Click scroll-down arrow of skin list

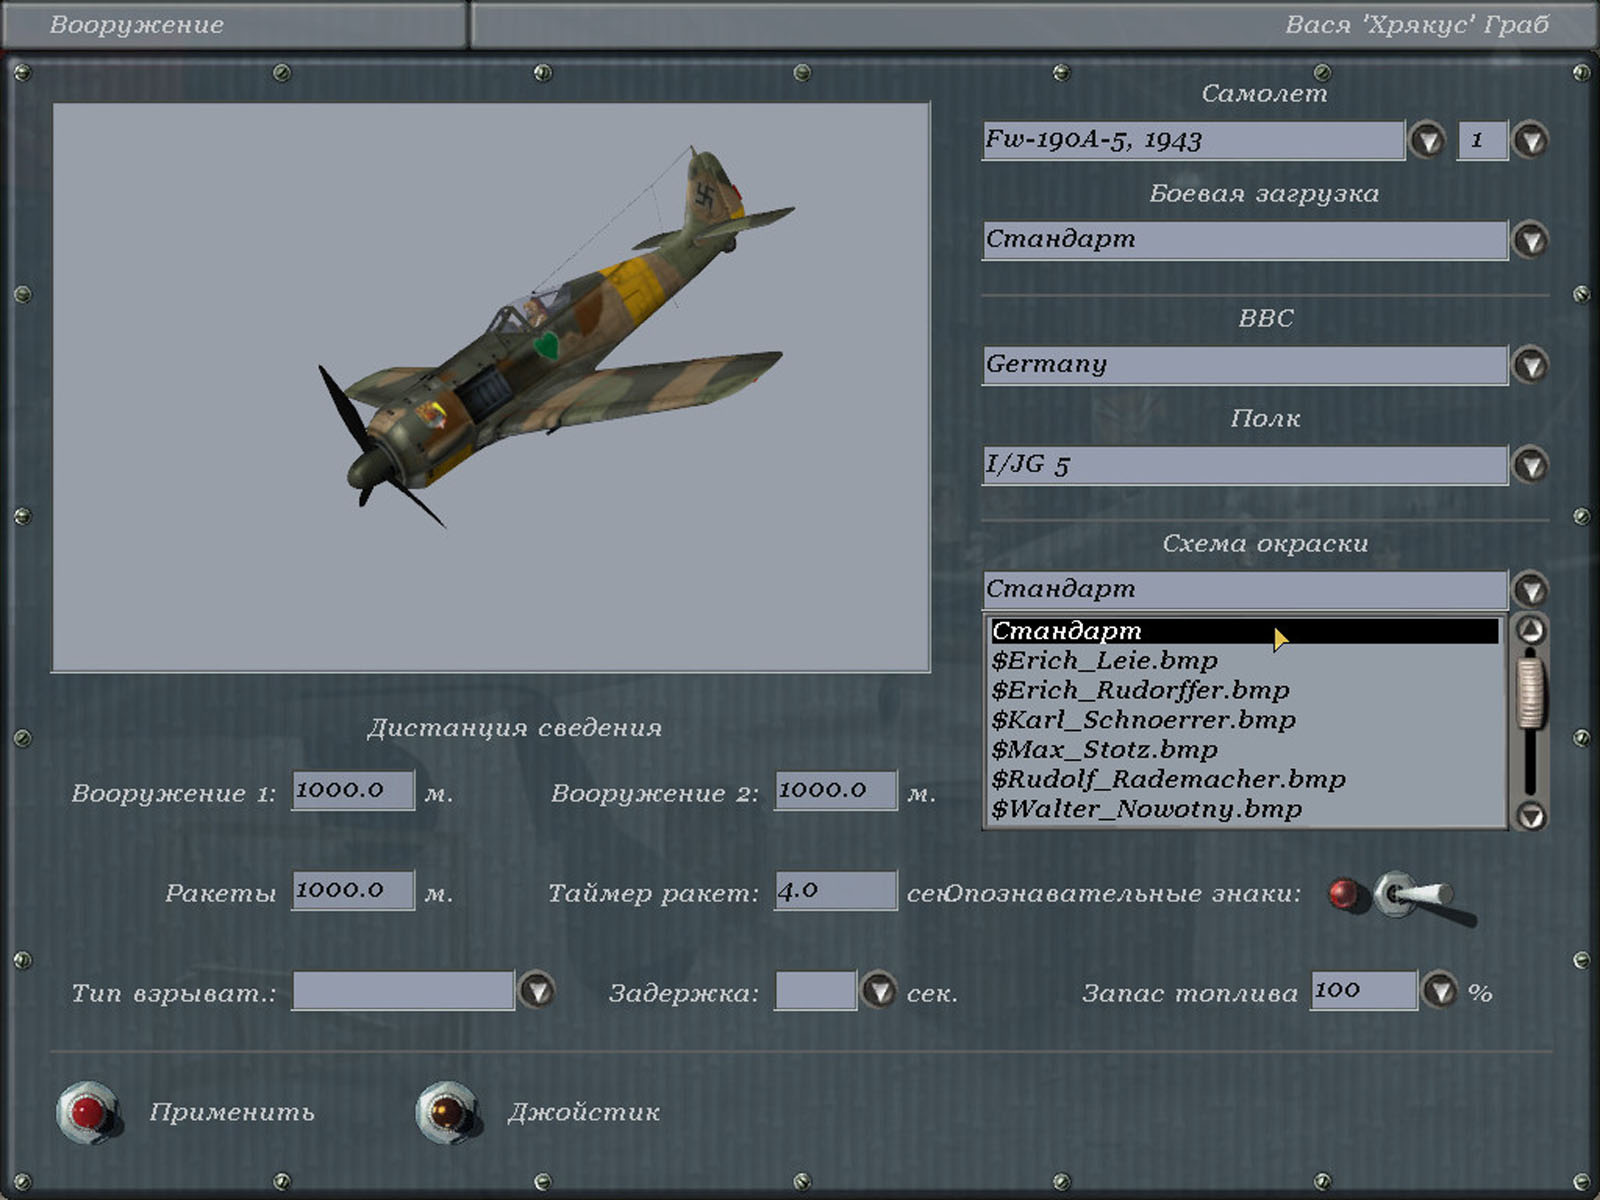[1530, 815]
